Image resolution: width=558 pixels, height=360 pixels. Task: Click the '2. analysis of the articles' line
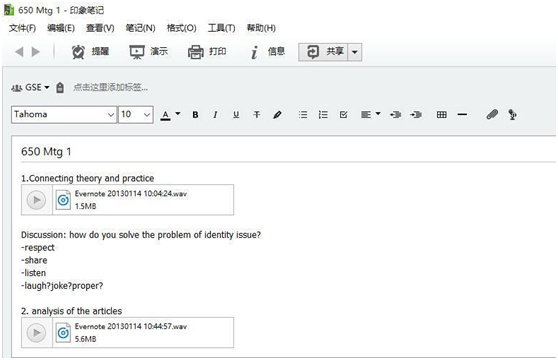71,311
